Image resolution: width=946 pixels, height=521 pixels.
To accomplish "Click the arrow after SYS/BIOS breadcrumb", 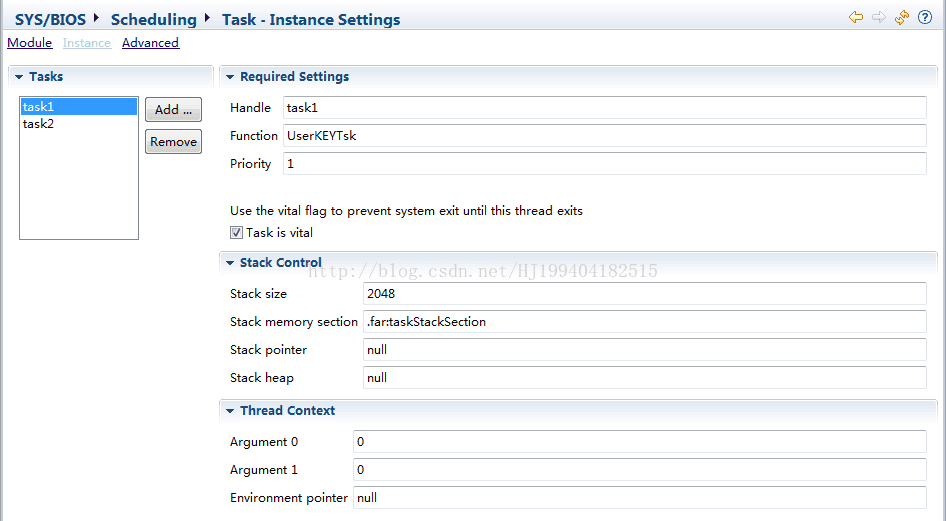I will tap(96, 19).
